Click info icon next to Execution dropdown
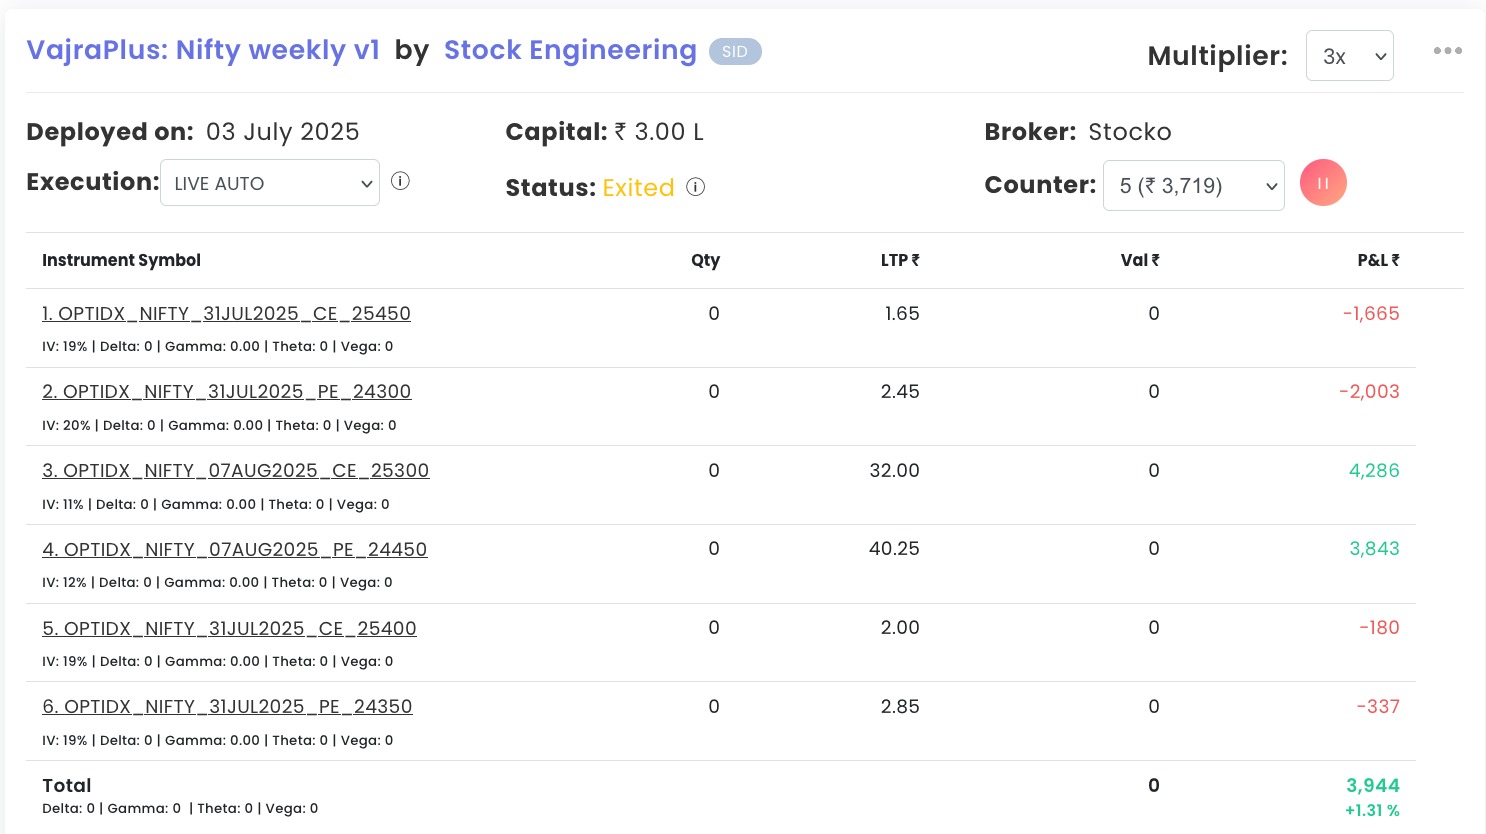The image size is (1486, 834). [400, 181]
